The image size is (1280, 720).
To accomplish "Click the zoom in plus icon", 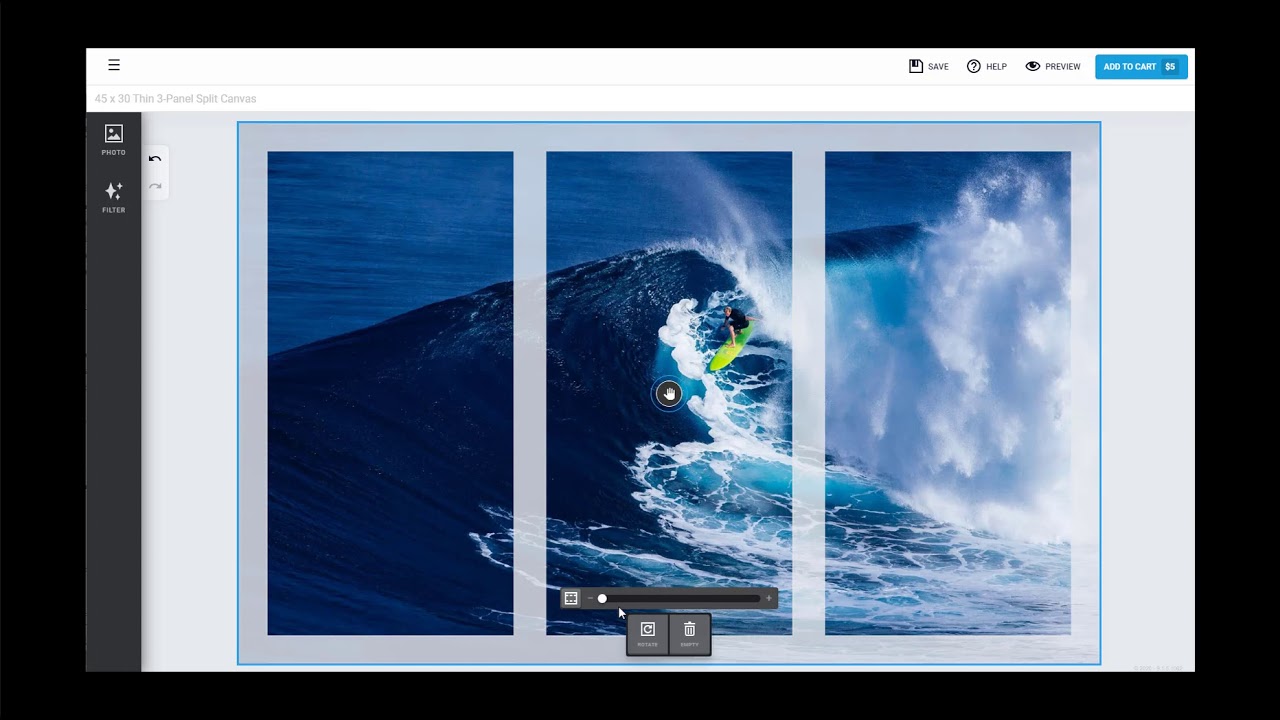I will coord(769,598).
